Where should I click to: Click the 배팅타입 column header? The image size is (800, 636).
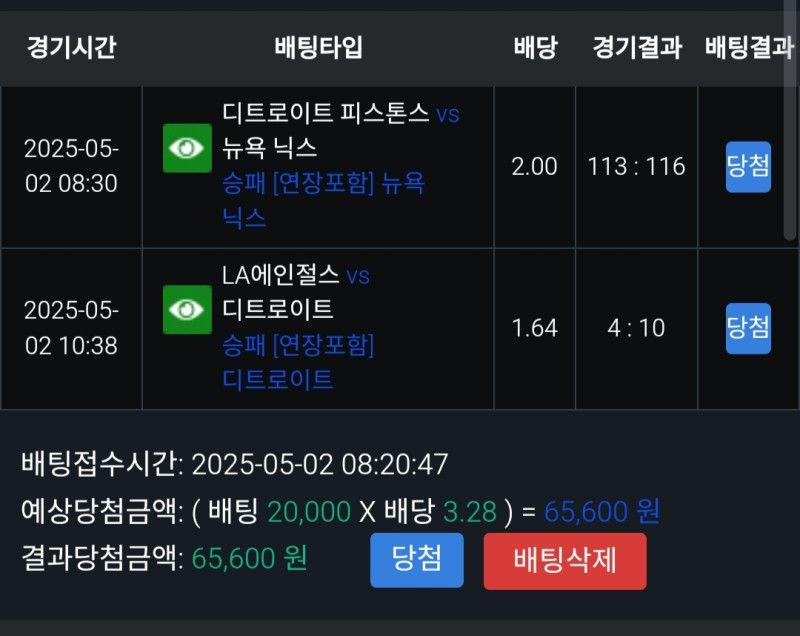[x=318, y=47]
